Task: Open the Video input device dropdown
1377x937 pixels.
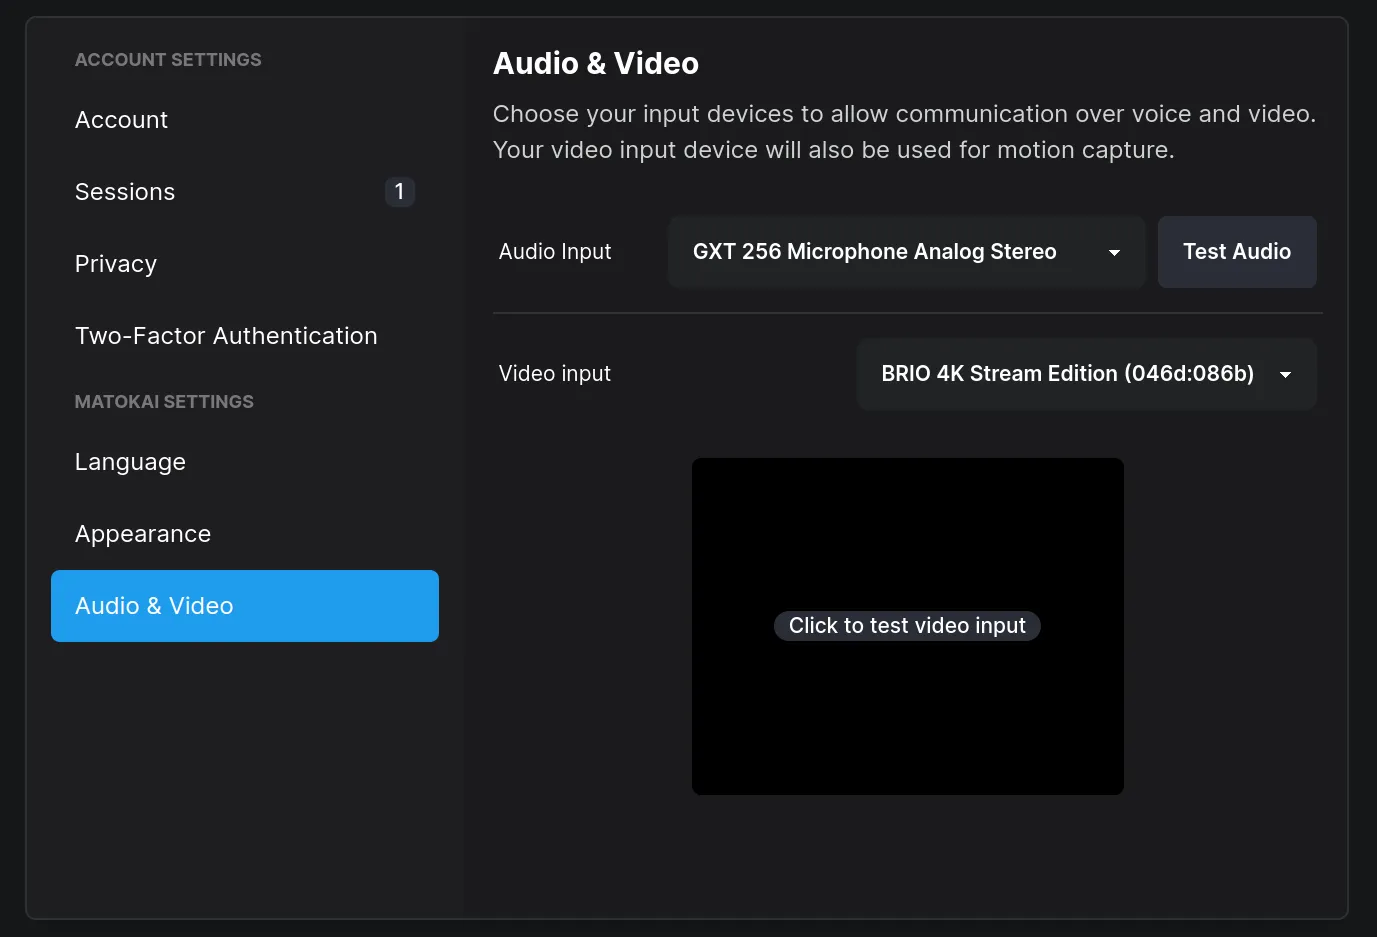Action: (1087, 374)
